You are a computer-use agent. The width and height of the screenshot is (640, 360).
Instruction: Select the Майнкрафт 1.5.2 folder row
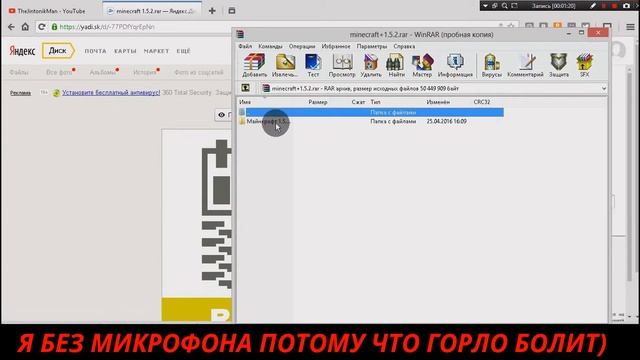point(371,122)
